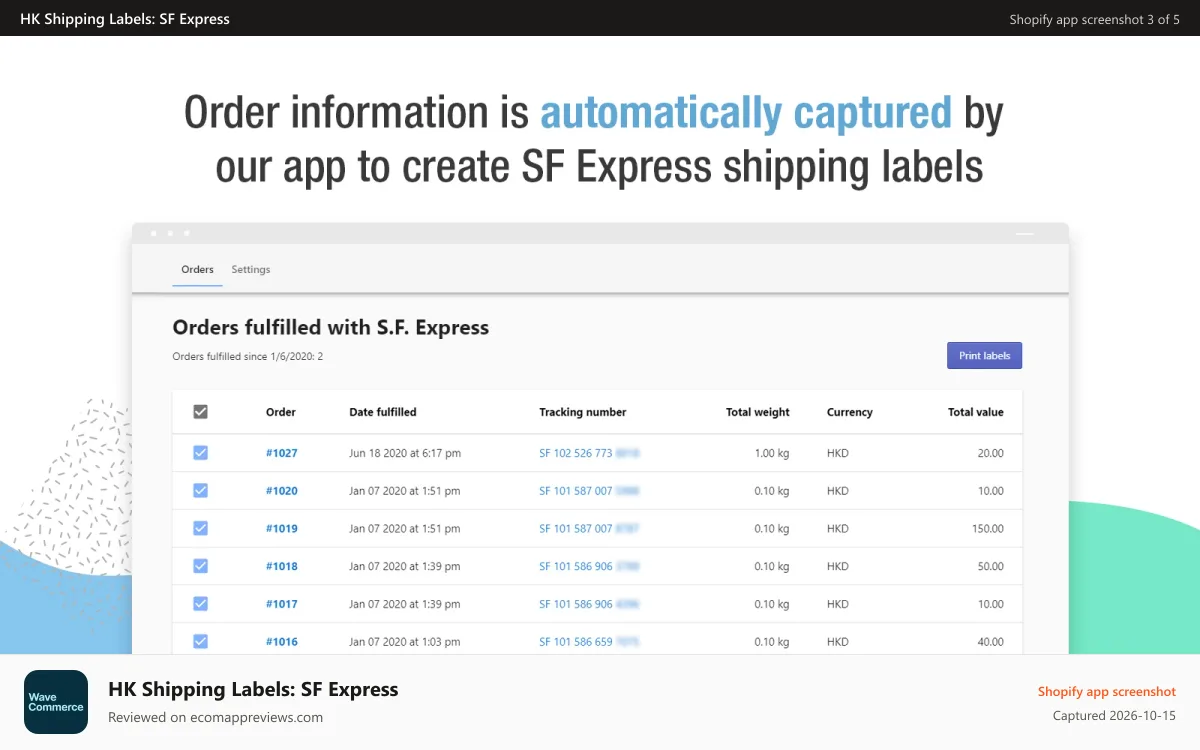Open tracking number for order #1017

point(589,604)
